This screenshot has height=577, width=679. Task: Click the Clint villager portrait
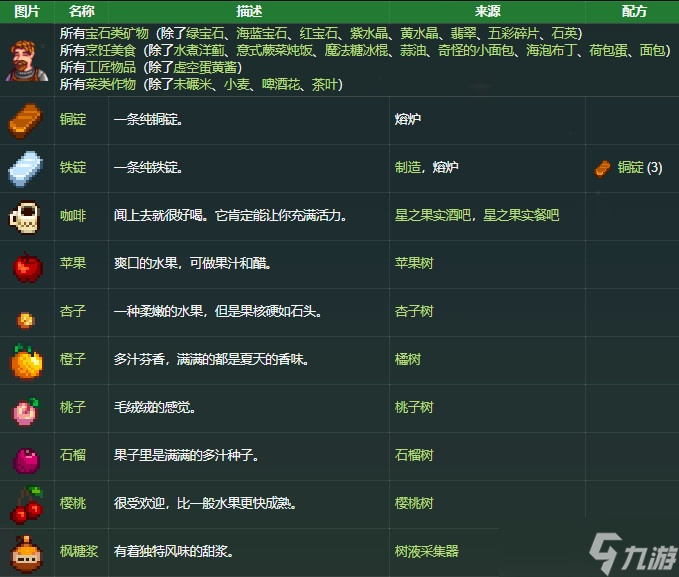tap(27, 61)
